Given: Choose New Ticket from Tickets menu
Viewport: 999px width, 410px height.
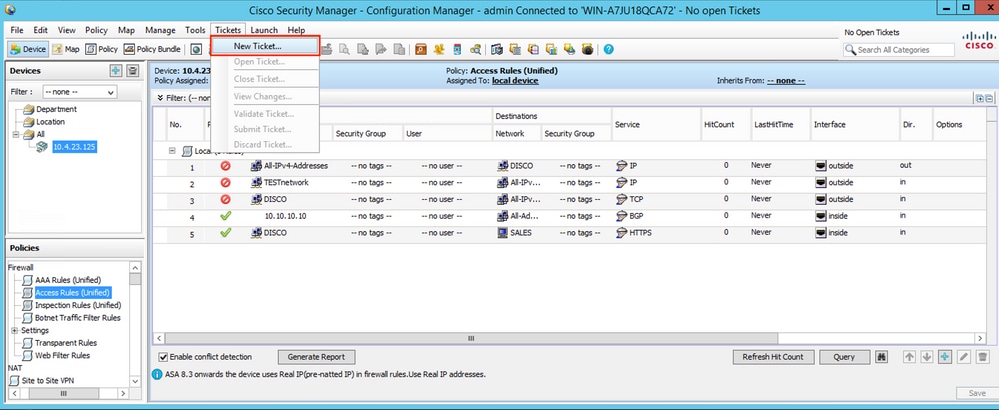Looking at the screenshot, I should 264,46.
